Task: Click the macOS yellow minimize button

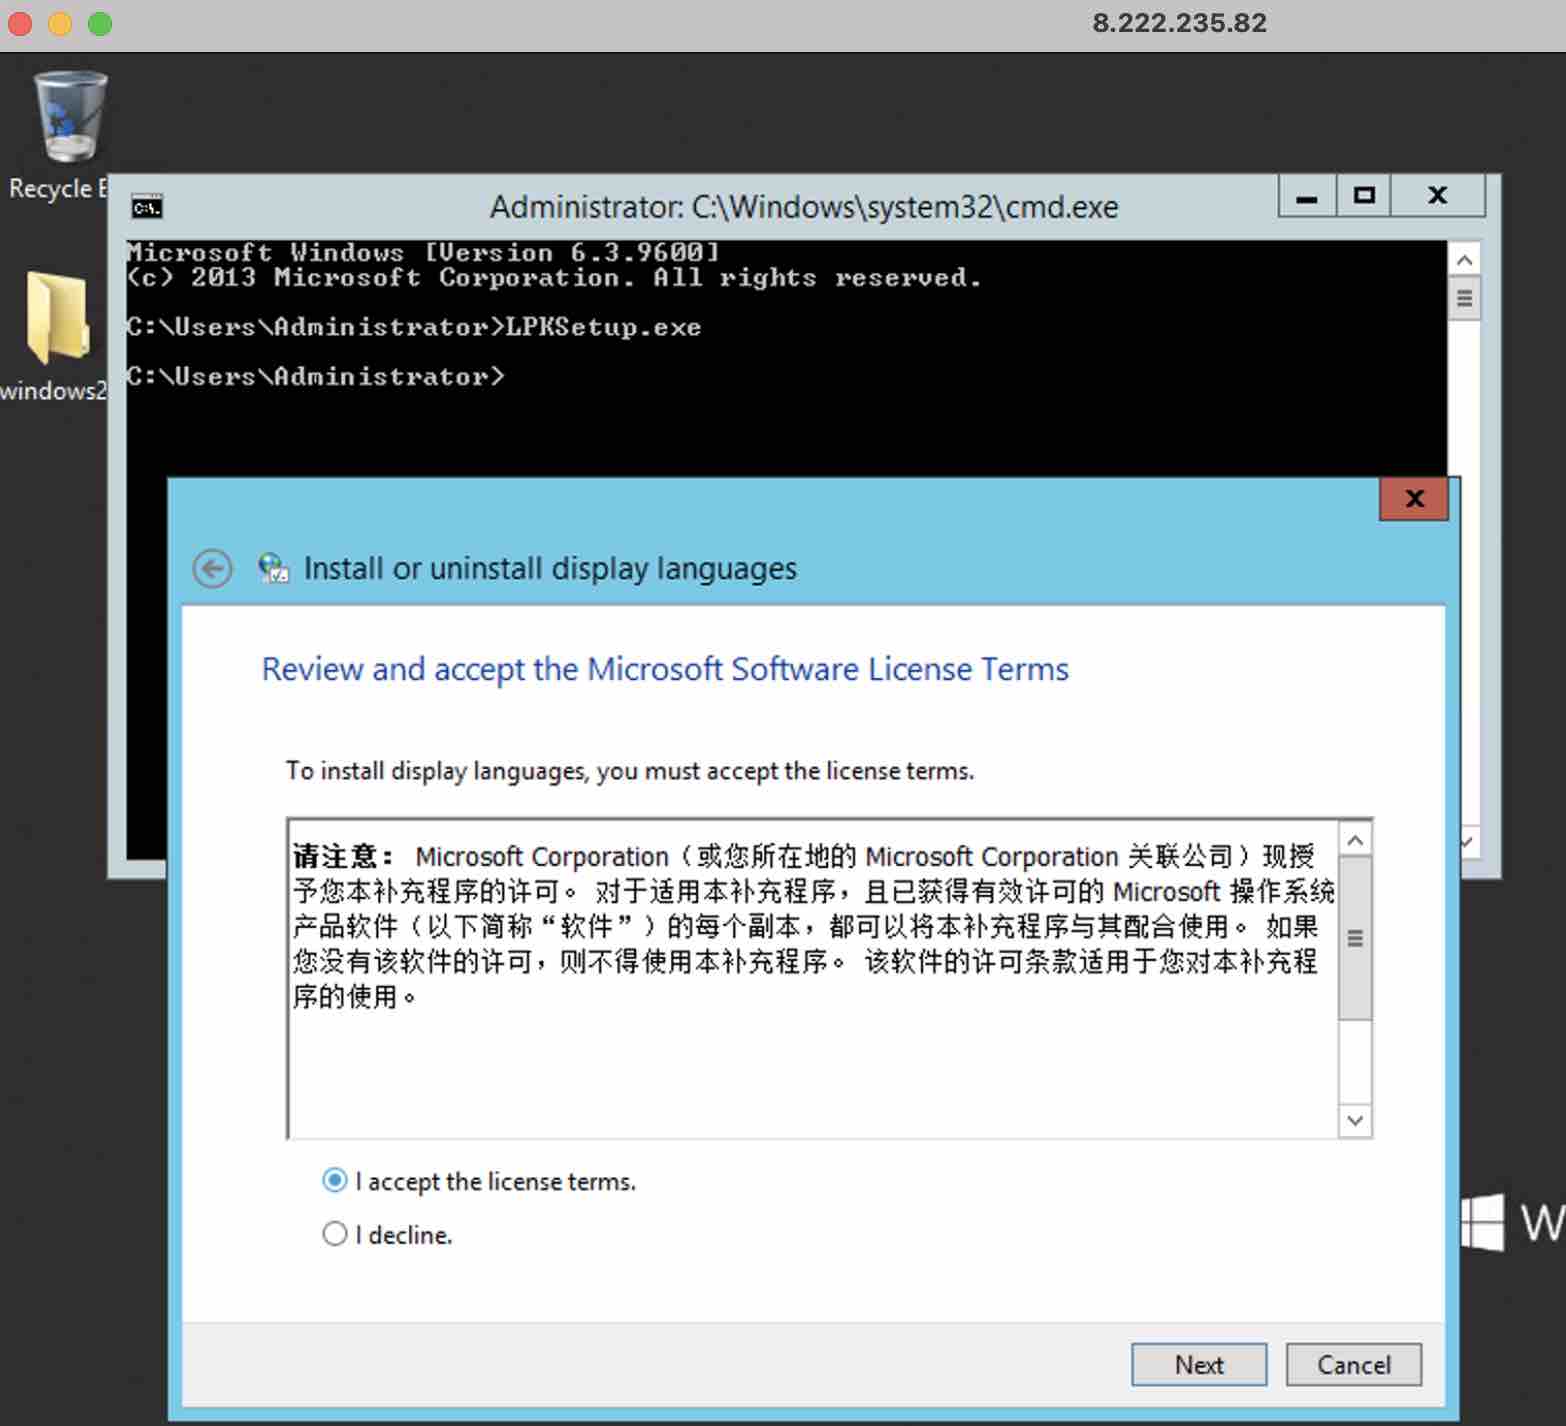Action: (x=60, y=23)
